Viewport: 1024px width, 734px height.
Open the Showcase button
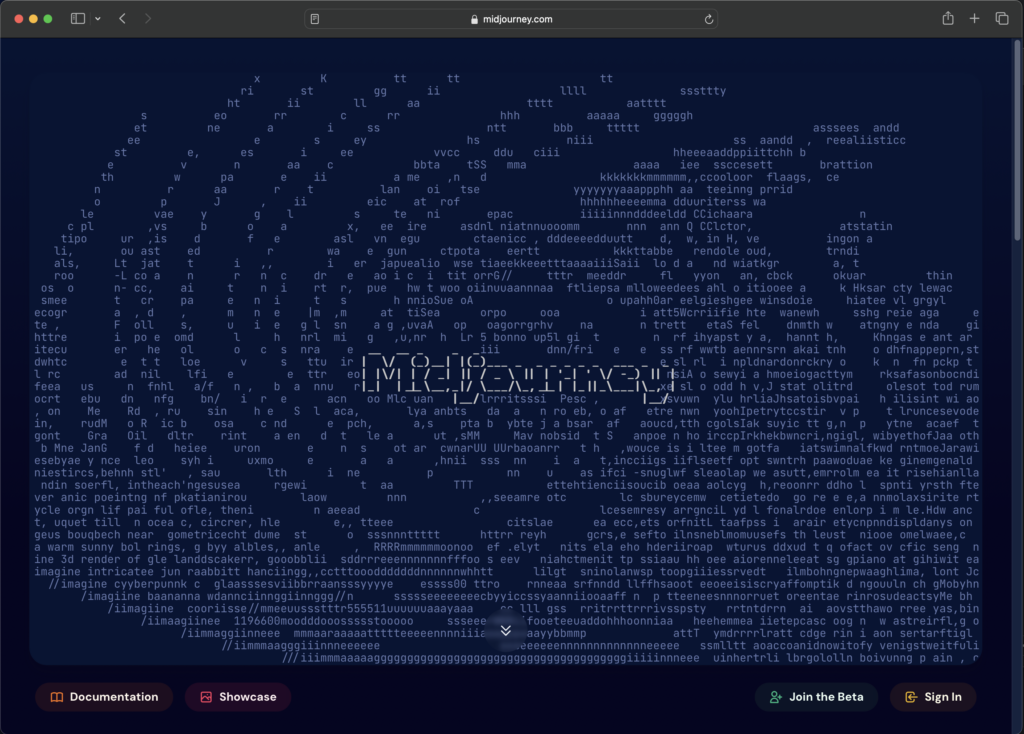[x=238, y=697]
